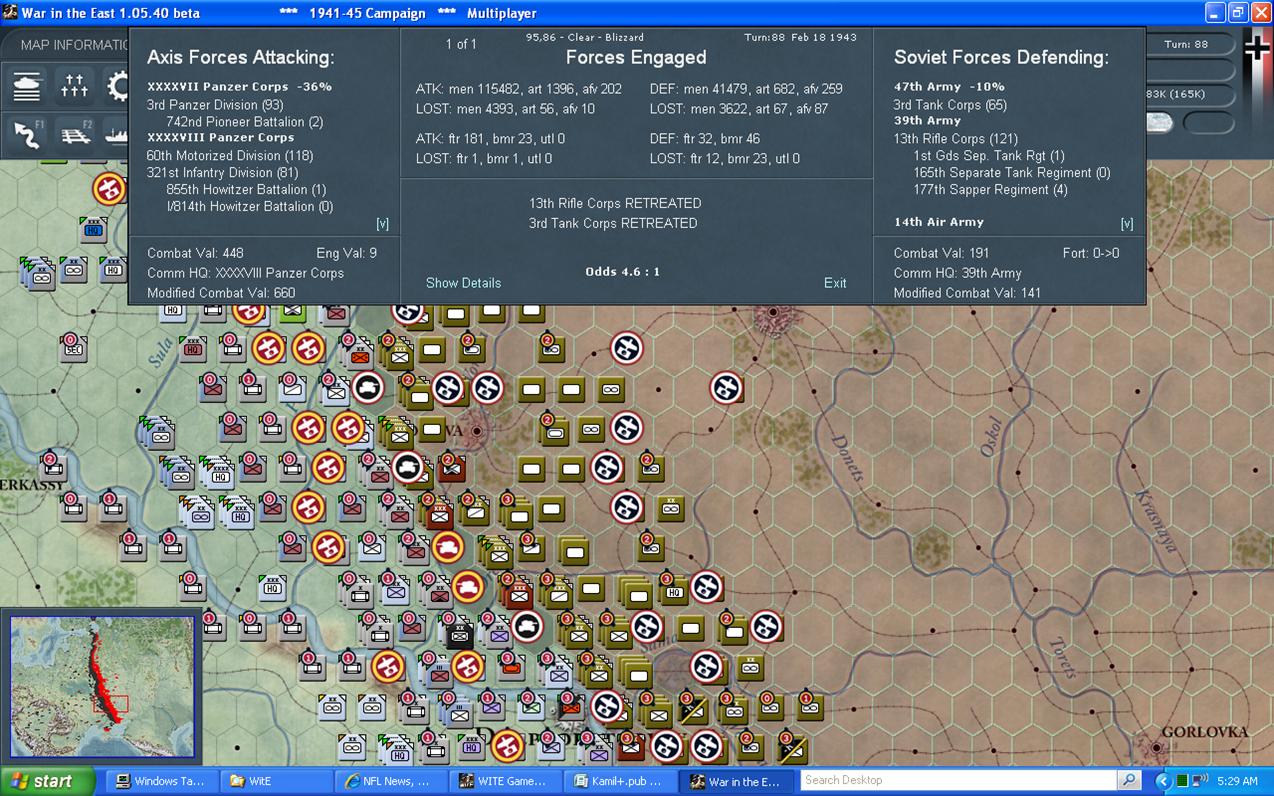Switch to WITE Game... taskbar item
This screenshot has height=796, width=1274.
pos(503,781)
